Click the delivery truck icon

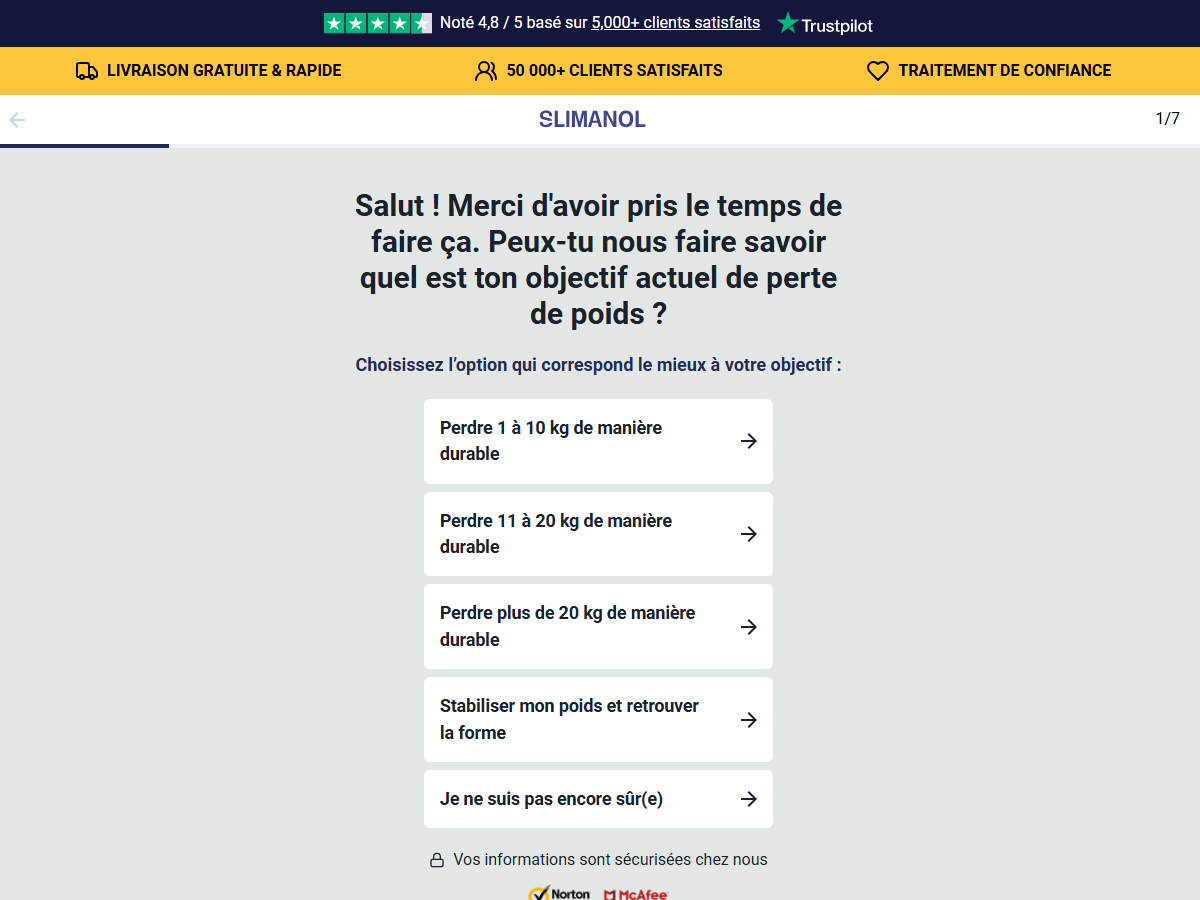[87, 71]
